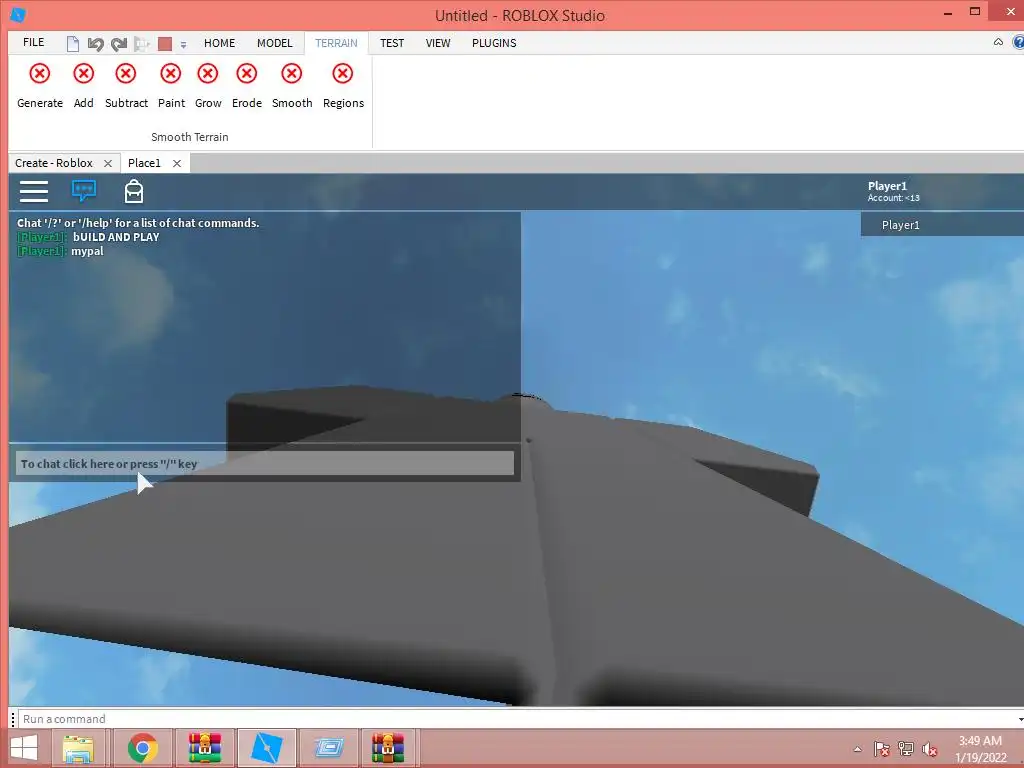
Task: Launch Google Chrome from the taskbar
Action: click(142, 748)
